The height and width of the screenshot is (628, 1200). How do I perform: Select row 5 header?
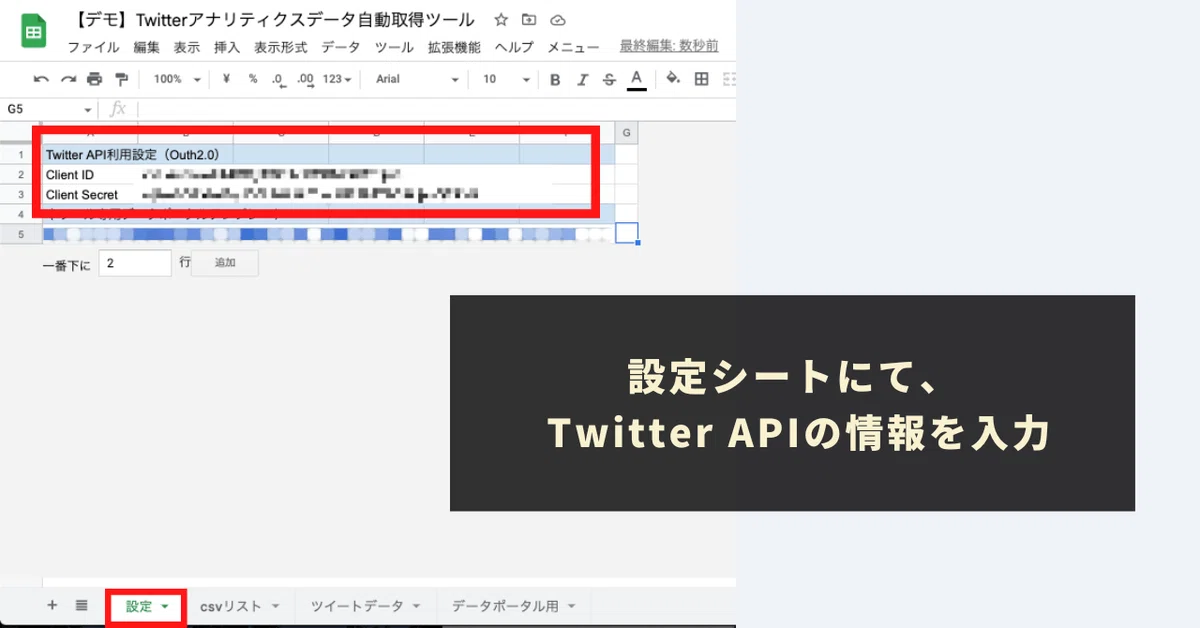coord(20,234)
